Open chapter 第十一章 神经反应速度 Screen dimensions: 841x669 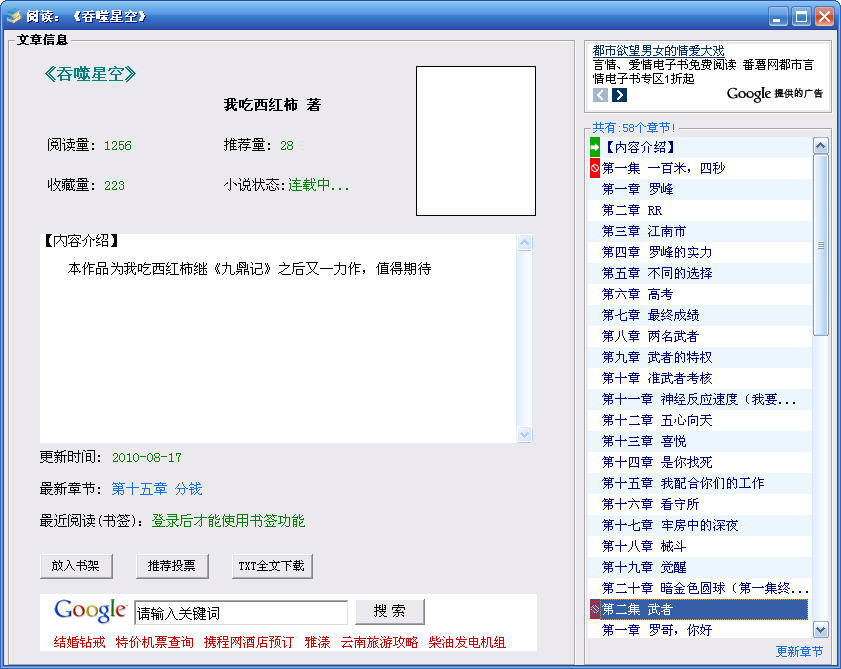(x=700, y=399)
